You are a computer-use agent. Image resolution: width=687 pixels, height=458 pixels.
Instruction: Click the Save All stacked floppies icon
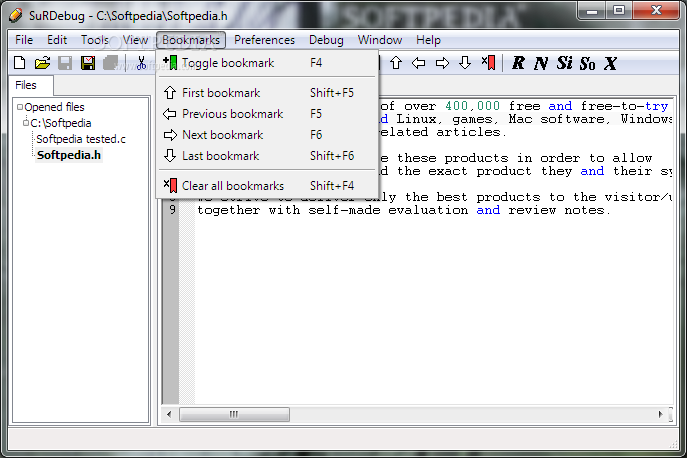tap(111, 63)
